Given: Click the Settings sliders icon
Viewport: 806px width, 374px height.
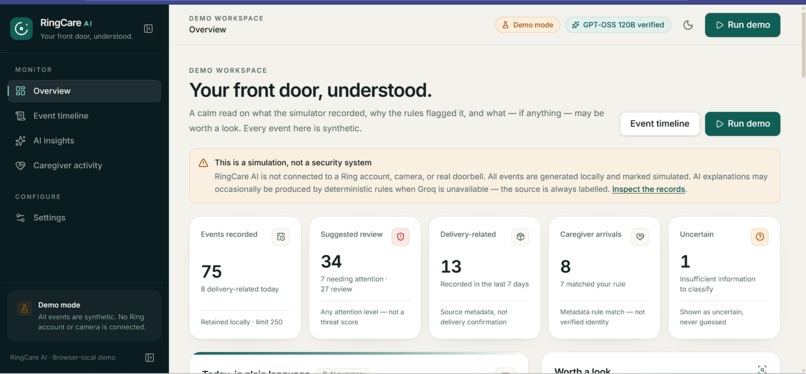Looking at the screenshot, I should click(21, 218).
